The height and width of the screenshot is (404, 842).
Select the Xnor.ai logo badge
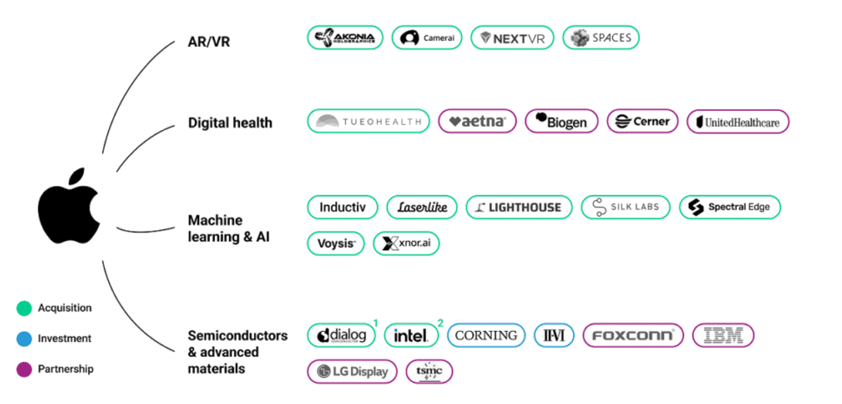click(406, 243)
